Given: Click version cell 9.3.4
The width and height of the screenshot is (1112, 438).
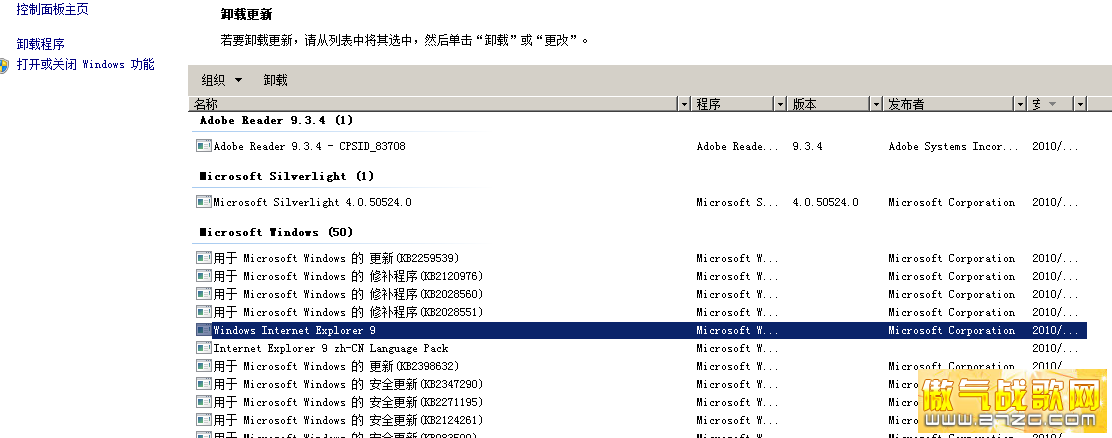Looking at the screenshot, I should [807, 146].
